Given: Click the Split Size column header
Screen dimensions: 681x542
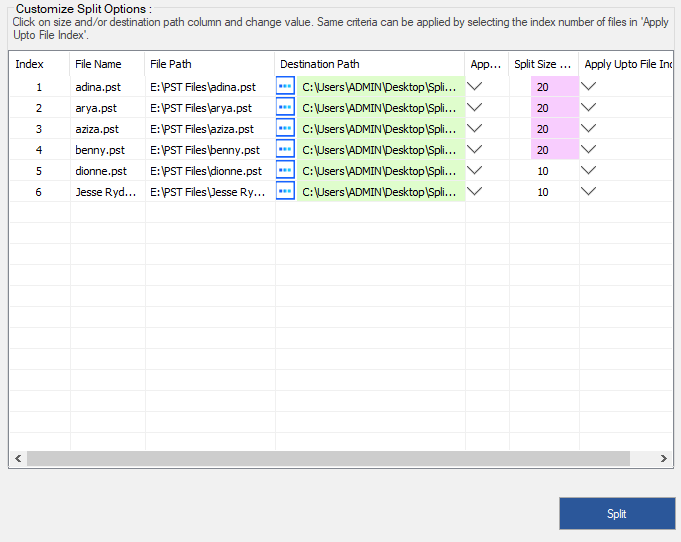Looking at the screenshot, I should pos(543,64).
